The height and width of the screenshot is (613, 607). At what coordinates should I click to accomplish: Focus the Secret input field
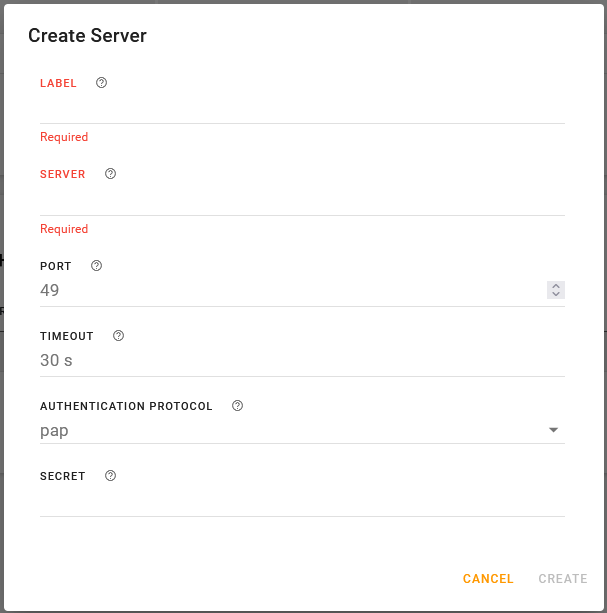(x=300, y=501)
